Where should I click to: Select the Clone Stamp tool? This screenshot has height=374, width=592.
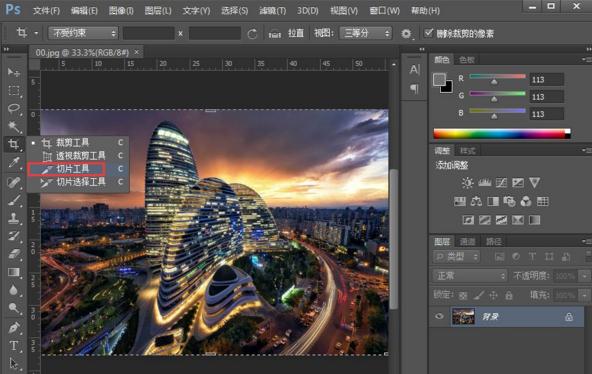click(x=14, y=218)
